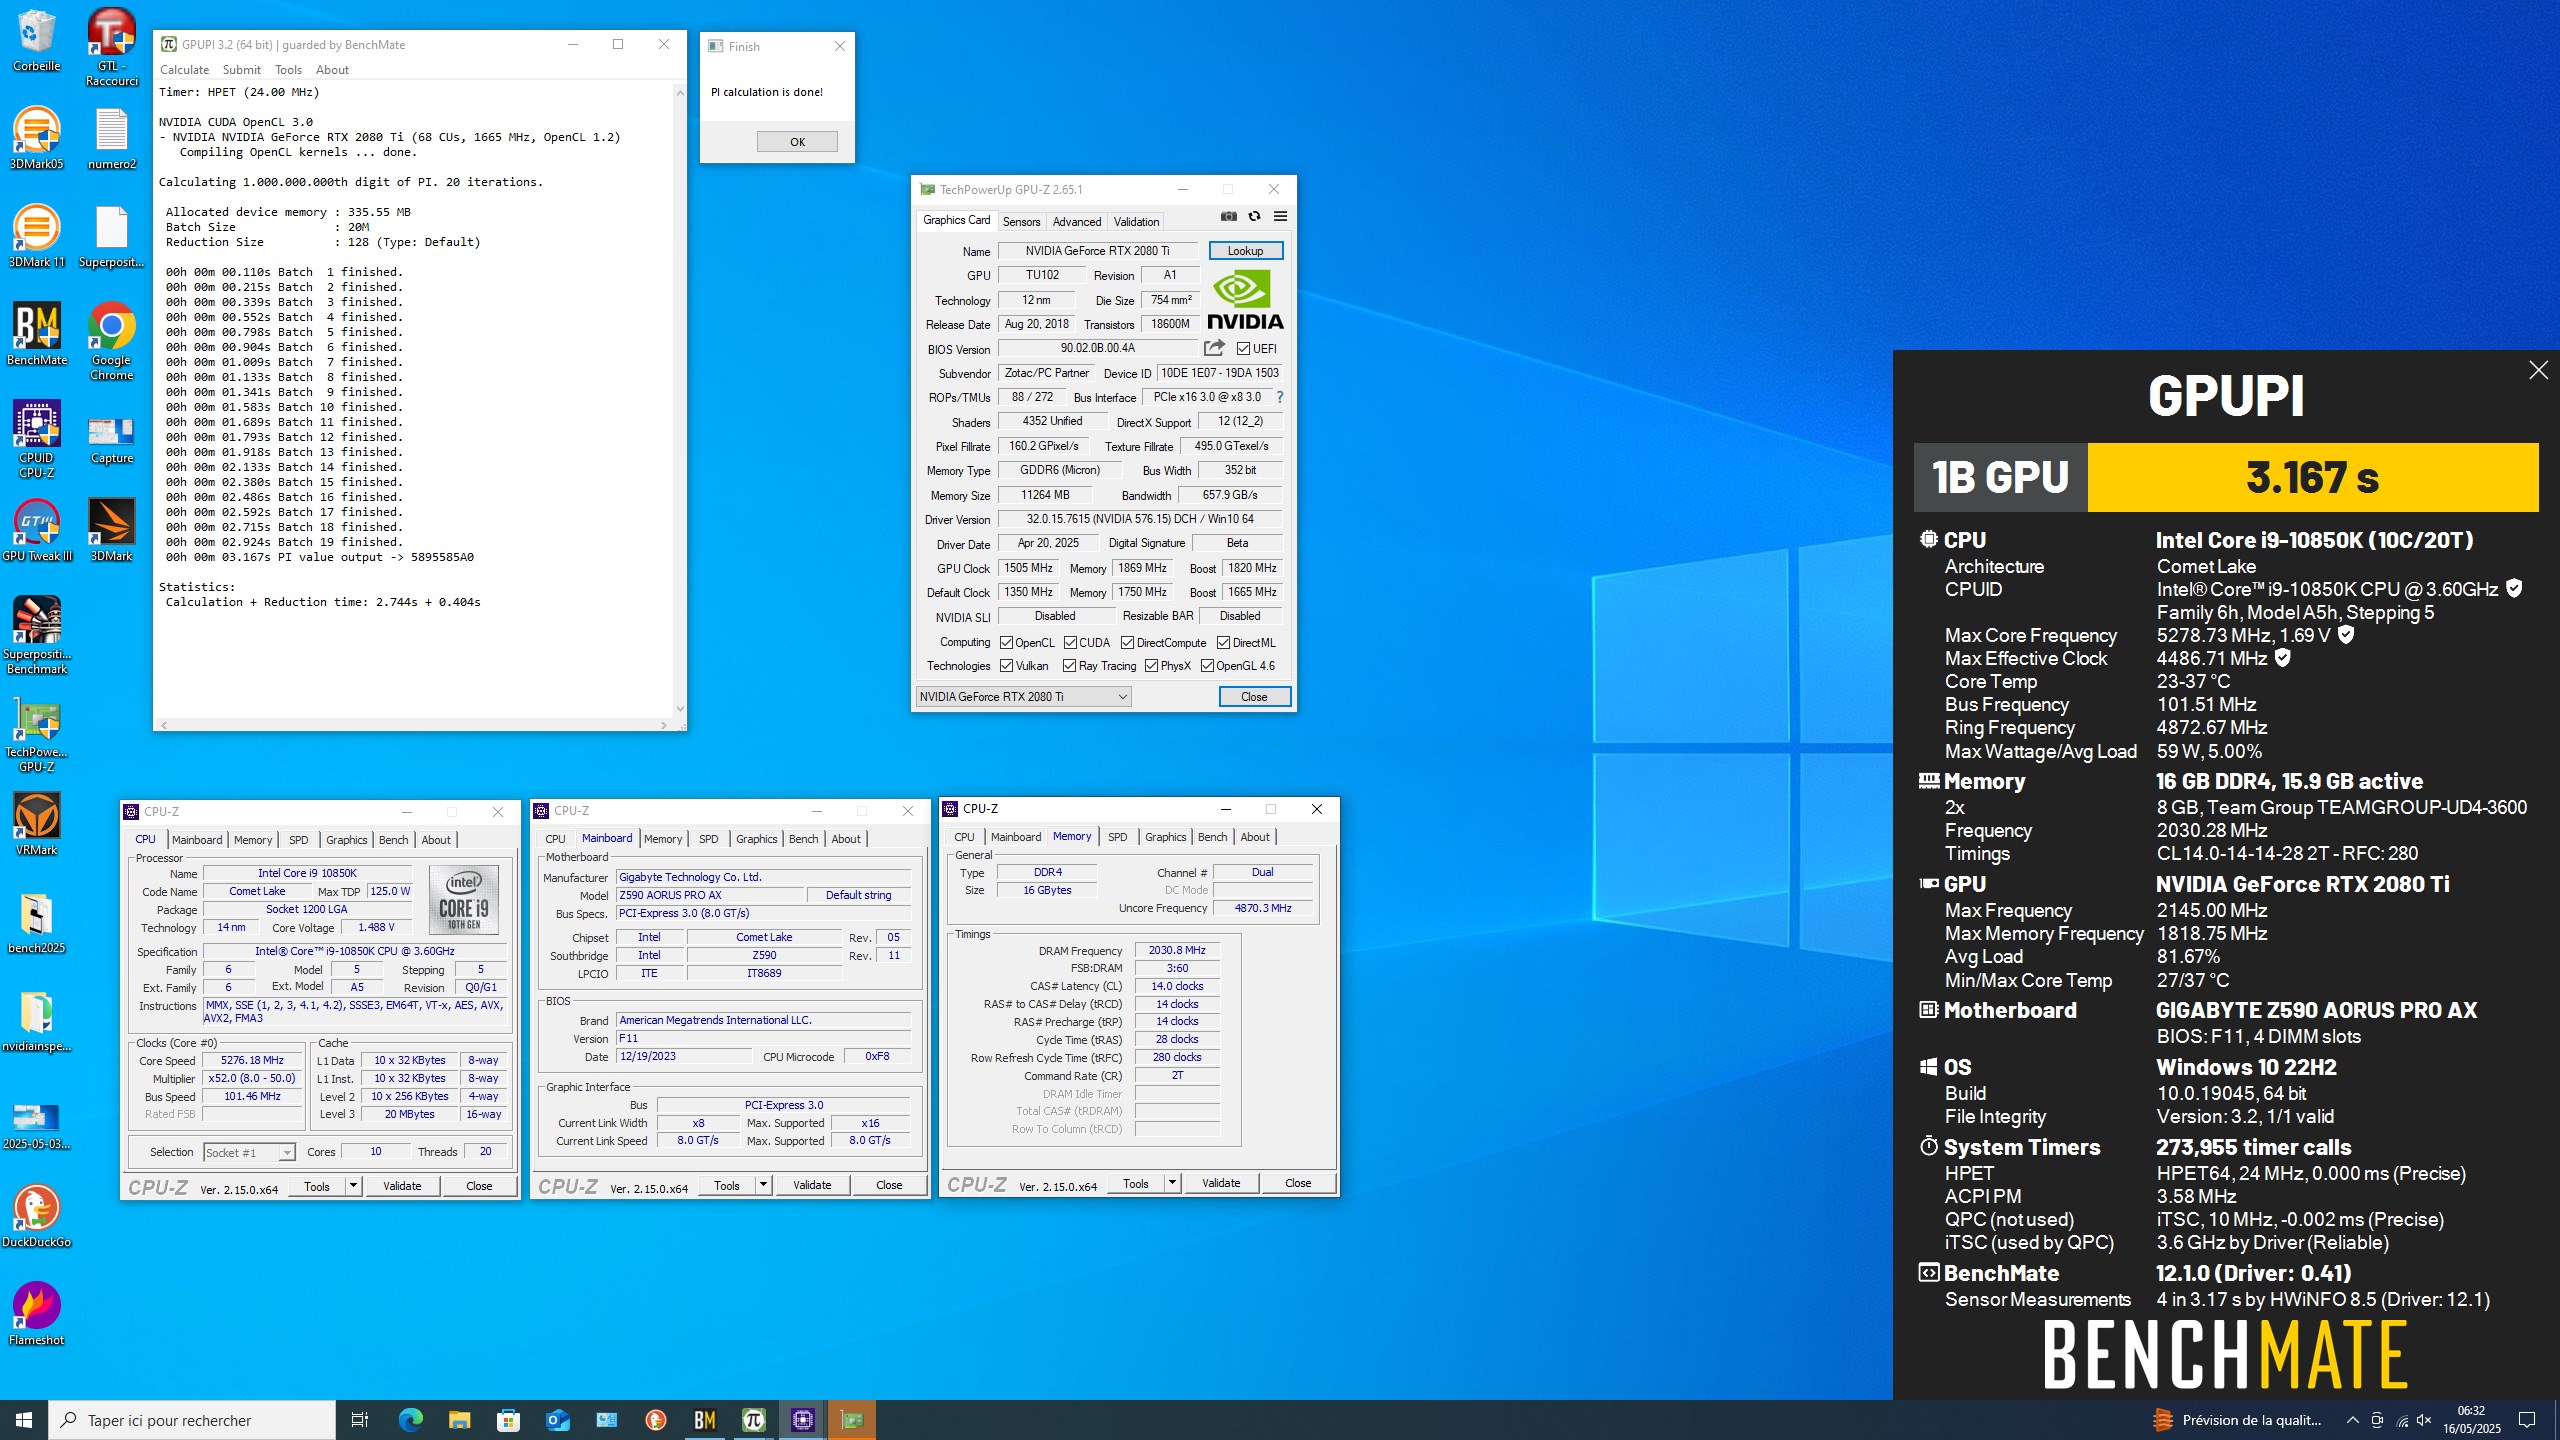Toggle the UEFI checkbox in GPU-Z
Screen dimensions: 2560x1440
[1243, 349]
